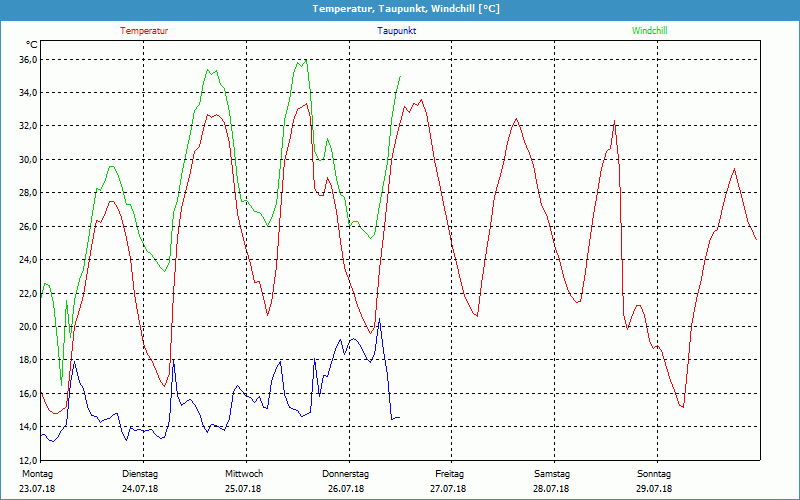Click the date 27.07.18
Image resolution: width=800 pixels, height=500 pixels.
click(448, 489)
